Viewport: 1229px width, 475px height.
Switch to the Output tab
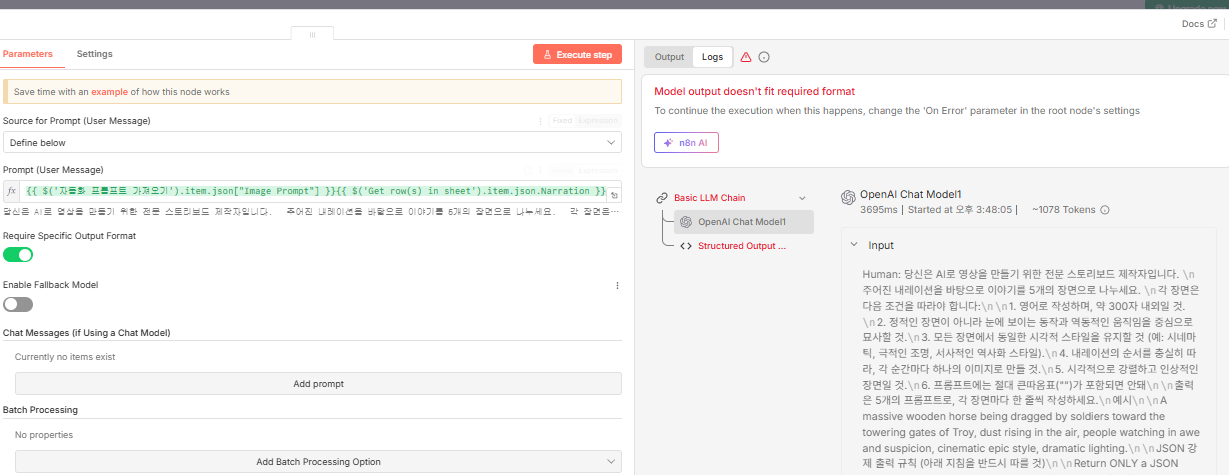click(669, 57)
